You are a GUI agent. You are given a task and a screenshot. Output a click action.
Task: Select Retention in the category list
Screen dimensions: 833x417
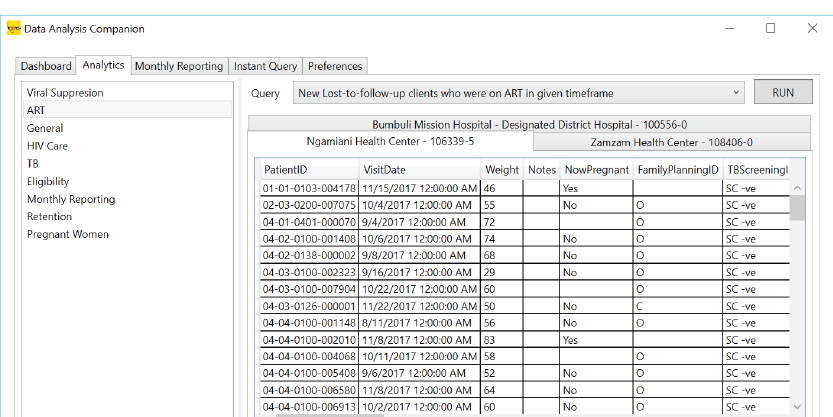[x=50, y=216]
